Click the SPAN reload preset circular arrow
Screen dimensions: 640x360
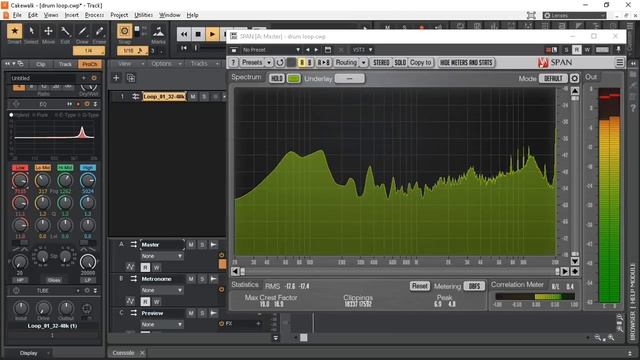(x=280, y=62)
